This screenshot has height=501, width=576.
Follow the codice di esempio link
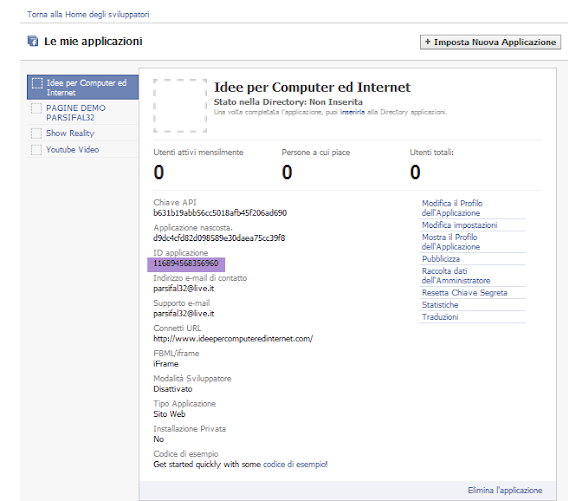295,464
